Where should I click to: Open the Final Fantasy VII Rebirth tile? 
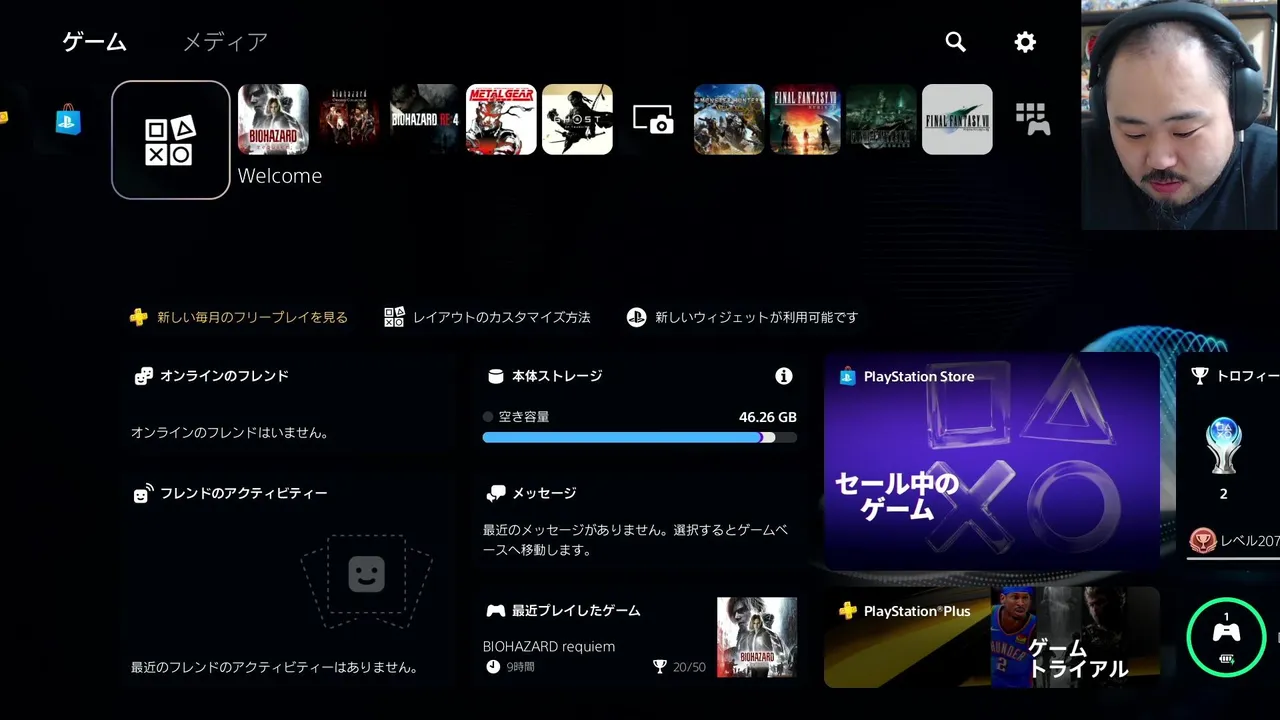[805, 119]
